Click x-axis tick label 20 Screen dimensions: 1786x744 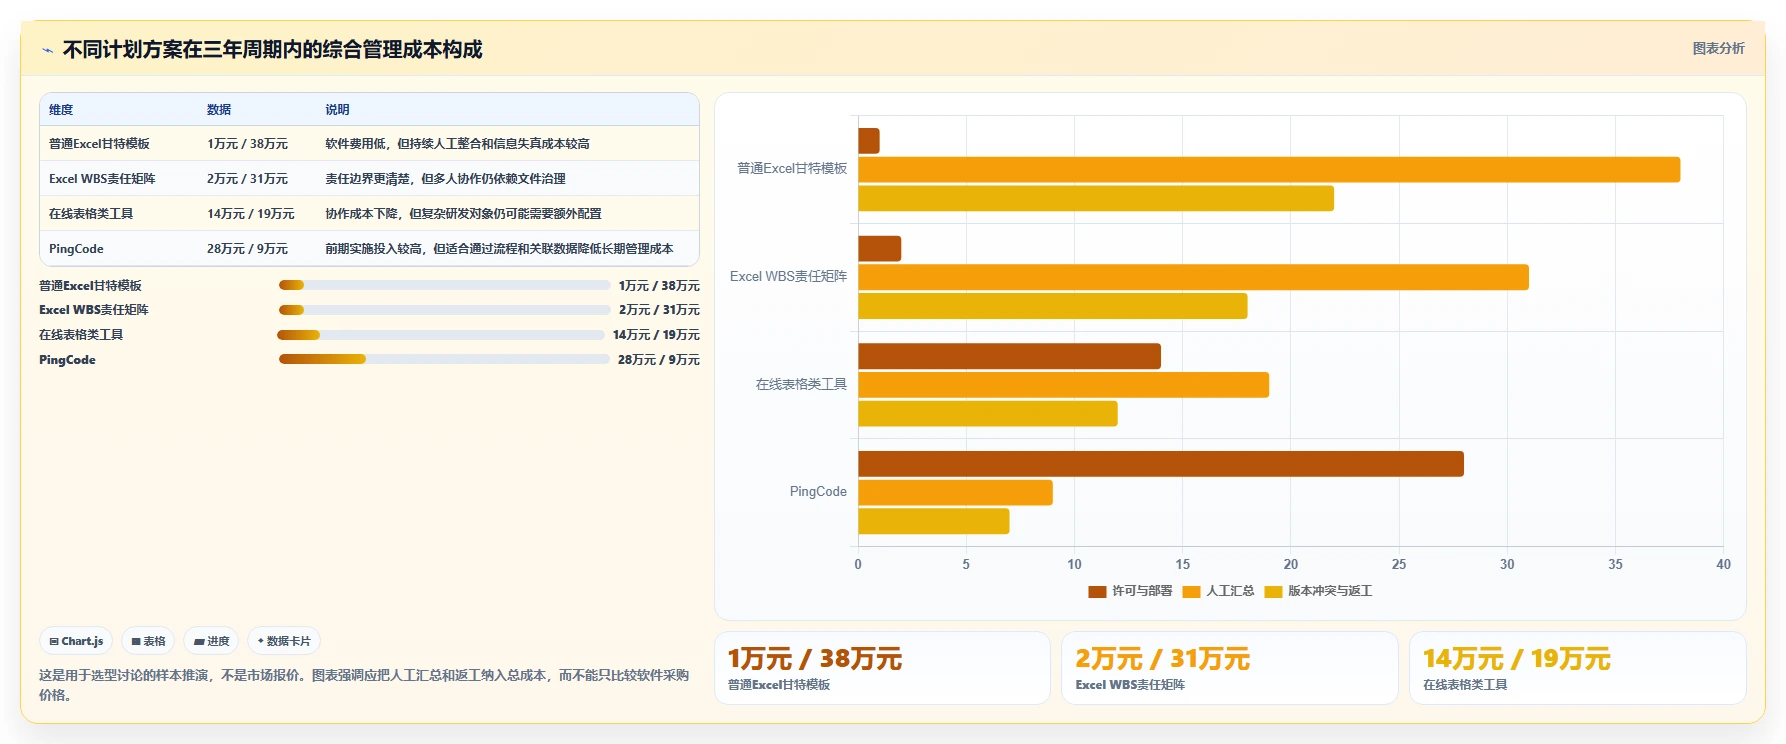1291,564
